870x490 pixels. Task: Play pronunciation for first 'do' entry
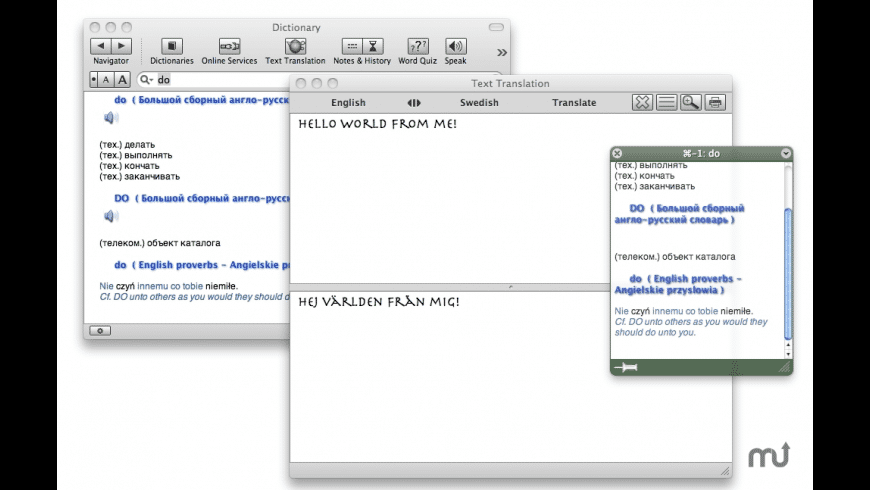click(x=111, y=118)
